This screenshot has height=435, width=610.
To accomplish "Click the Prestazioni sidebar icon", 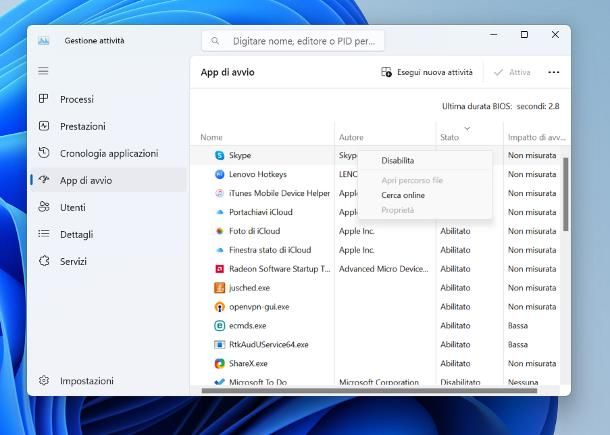I will tap(44, 126).
